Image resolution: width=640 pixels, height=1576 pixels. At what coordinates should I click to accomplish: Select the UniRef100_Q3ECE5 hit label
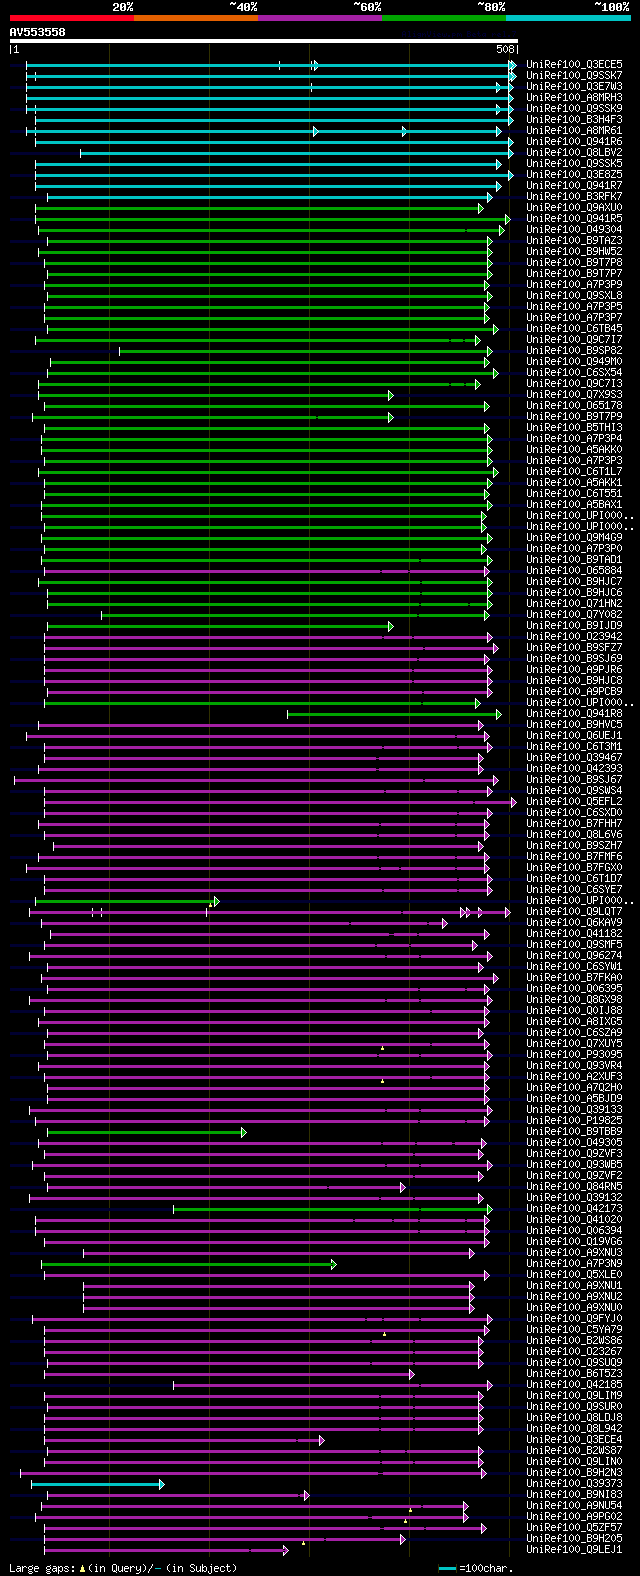pyautogui.click(x=574, y=65)
